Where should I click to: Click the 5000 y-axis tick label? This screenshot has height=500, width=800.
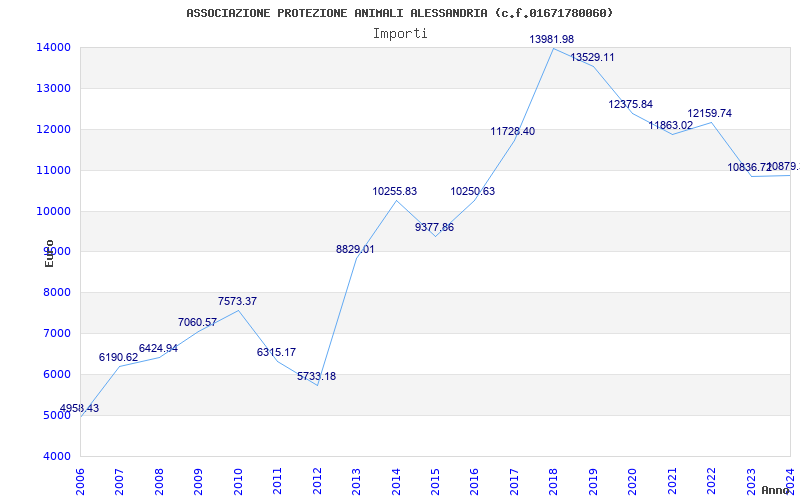coord(56,415)
